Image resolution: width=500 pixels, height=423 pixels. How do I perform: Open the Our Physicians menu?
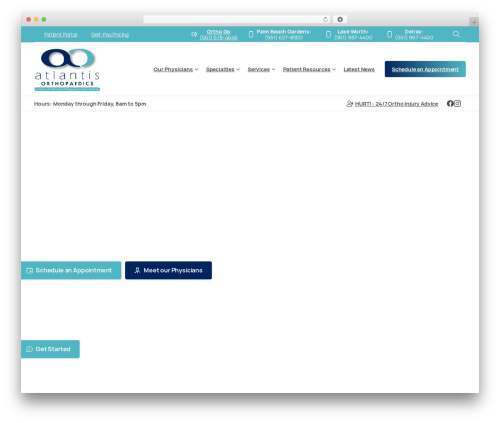(173, 69)
